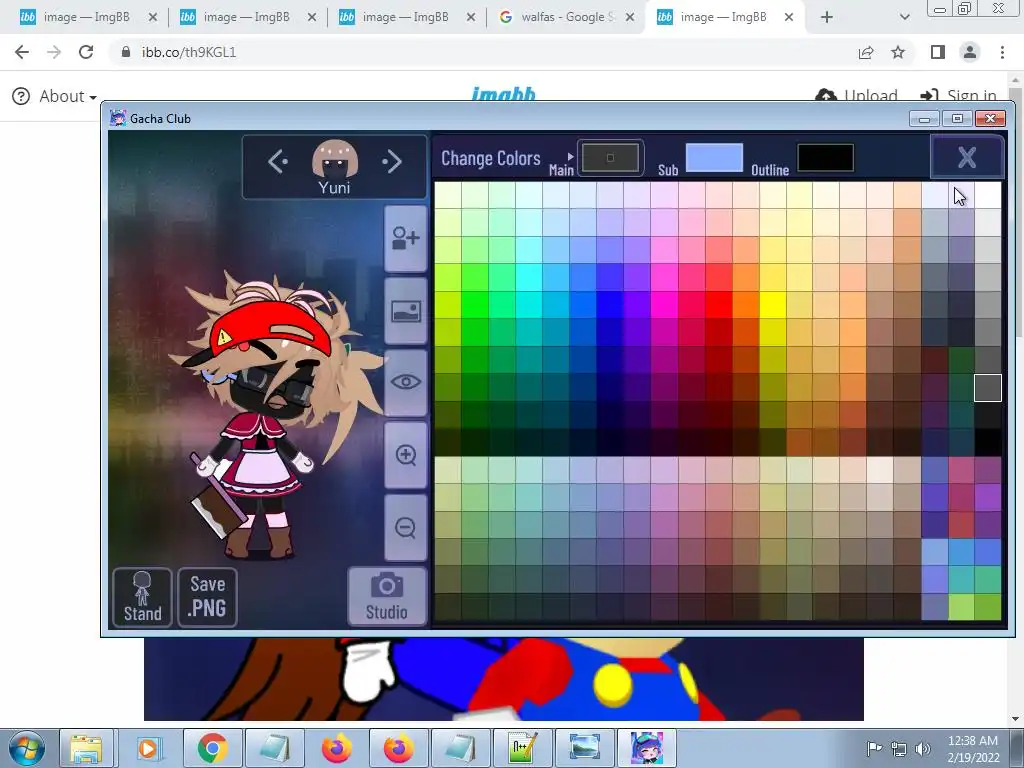
Task: Reload the page
Action: coord(86,52)
